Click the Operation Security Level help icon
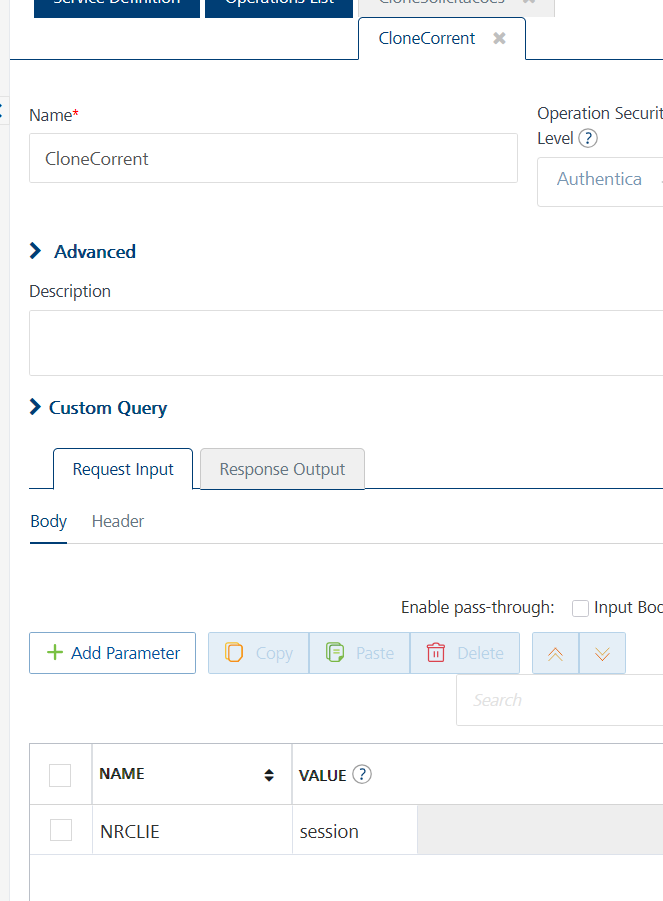663x901 pixels. pyautogui.click(x=589, y=138)
